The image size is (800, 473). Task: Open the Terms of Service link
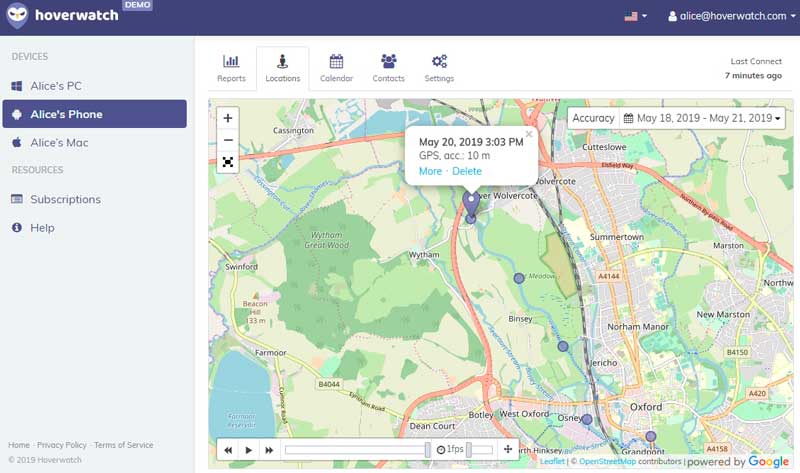[x=123, y=445]
